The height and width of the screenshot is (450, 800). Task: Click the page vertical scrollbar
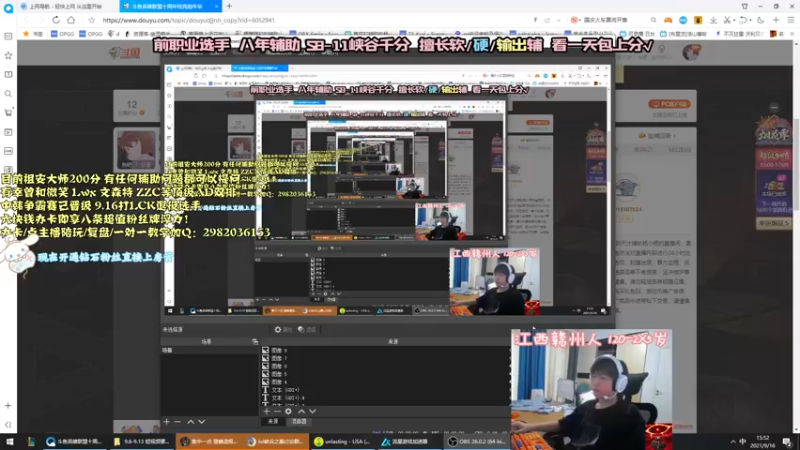(796, 163)
